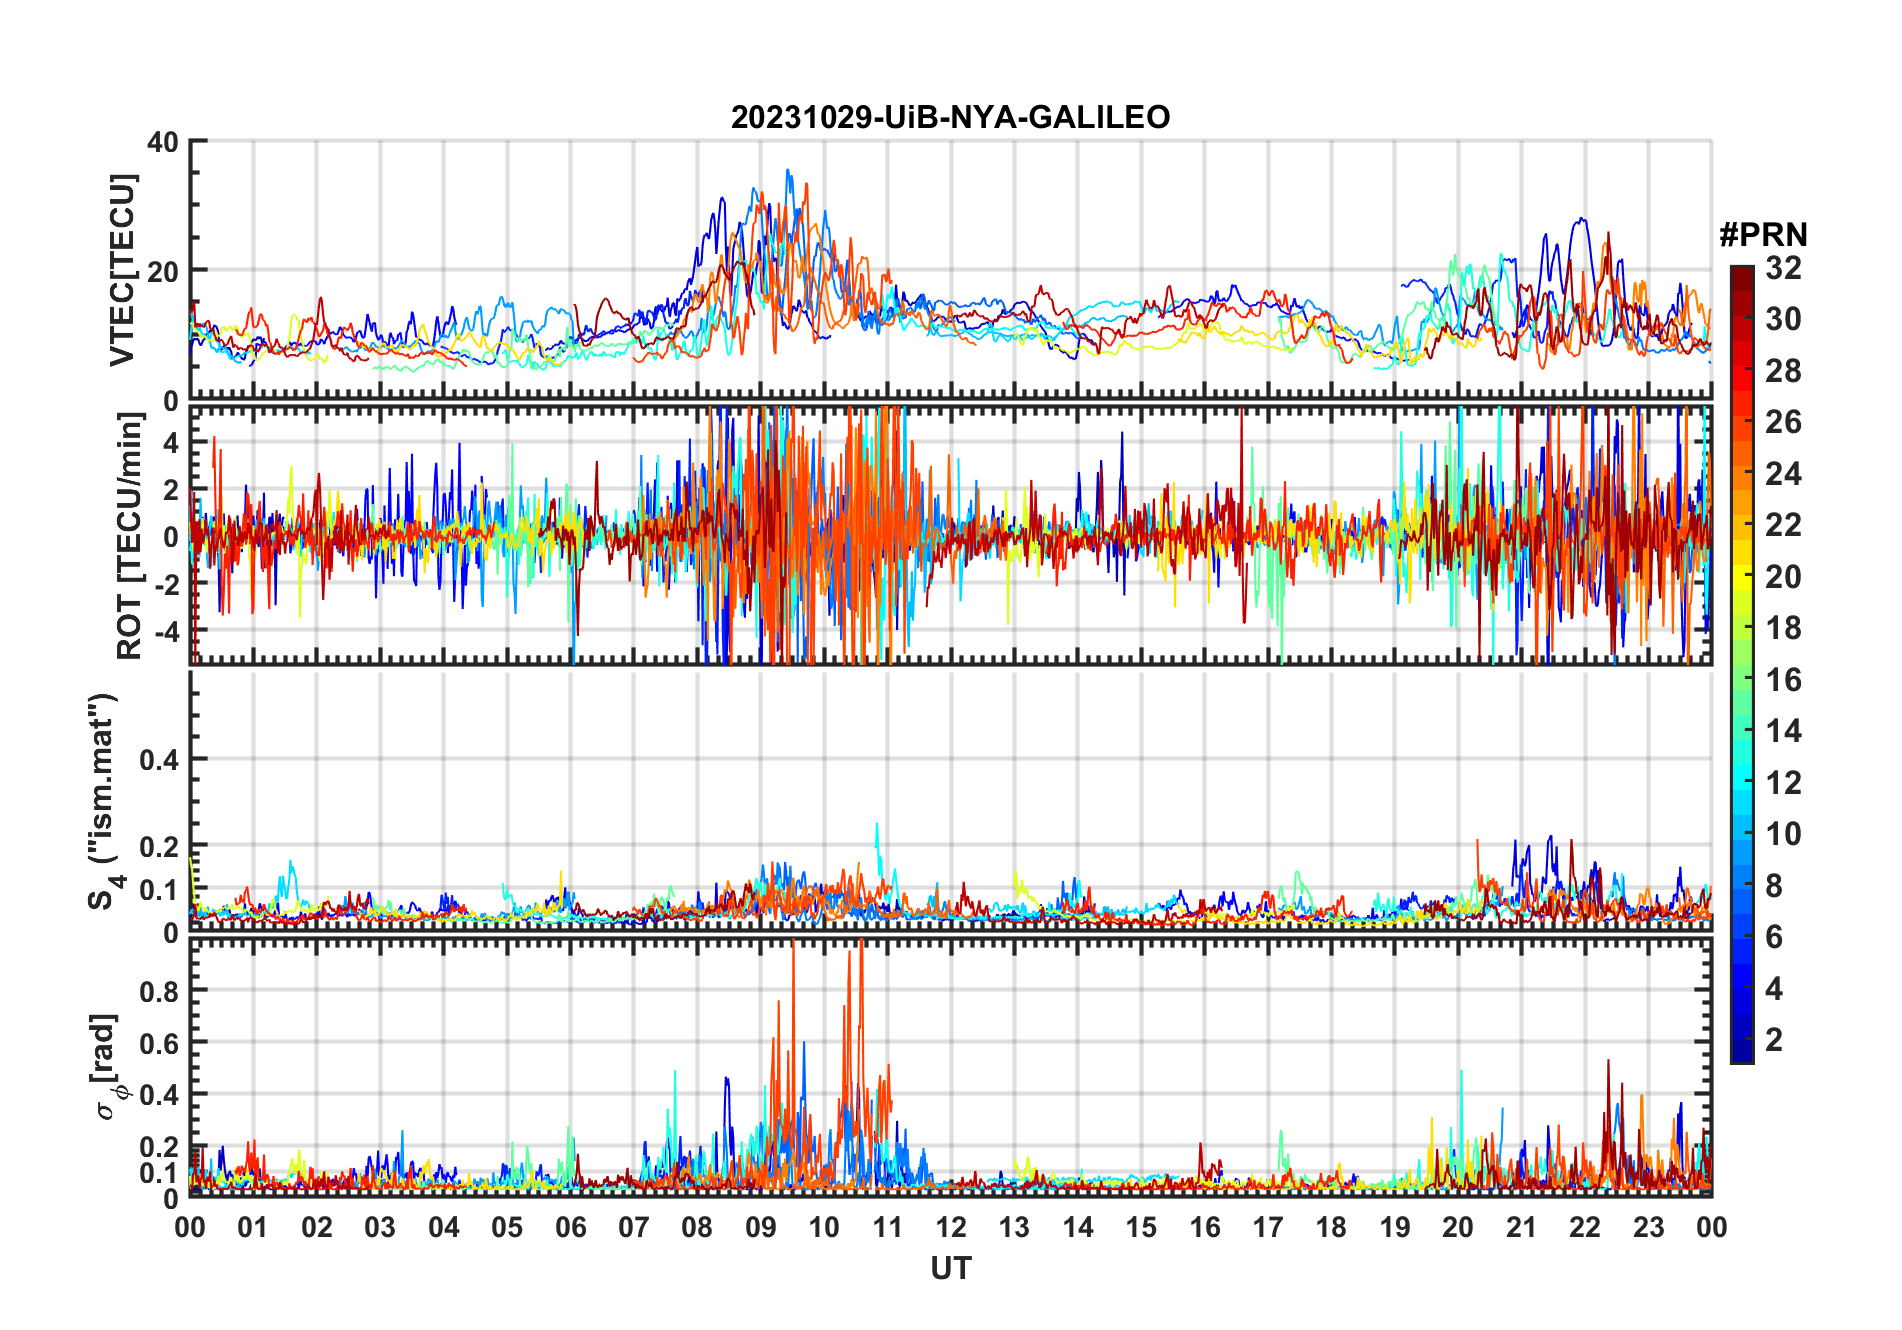Click the #PRN colorbar title

(x=1763, y=235)
